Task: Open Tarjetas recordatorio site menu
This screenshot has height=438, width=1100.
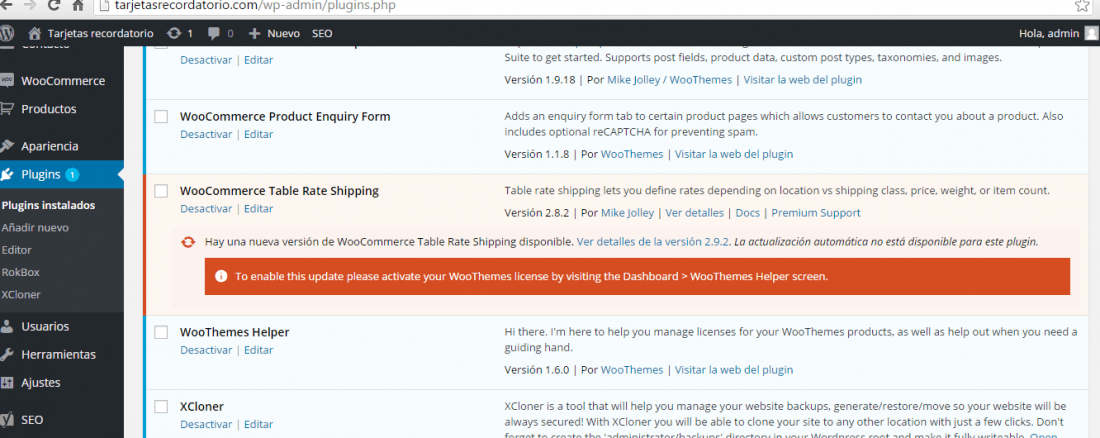Action: click(100, 33)
